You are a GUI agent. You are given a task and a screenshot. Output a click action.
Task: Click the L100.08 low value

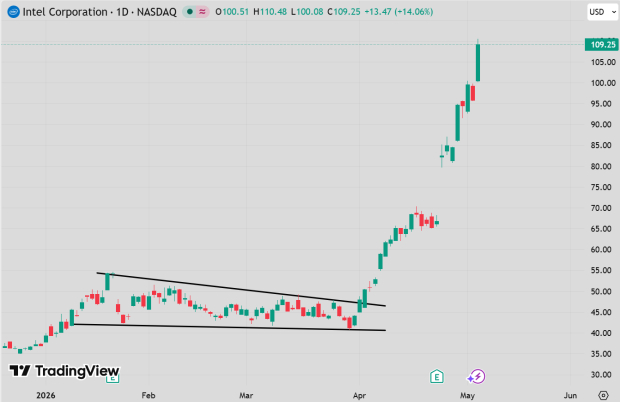(307, 12)
